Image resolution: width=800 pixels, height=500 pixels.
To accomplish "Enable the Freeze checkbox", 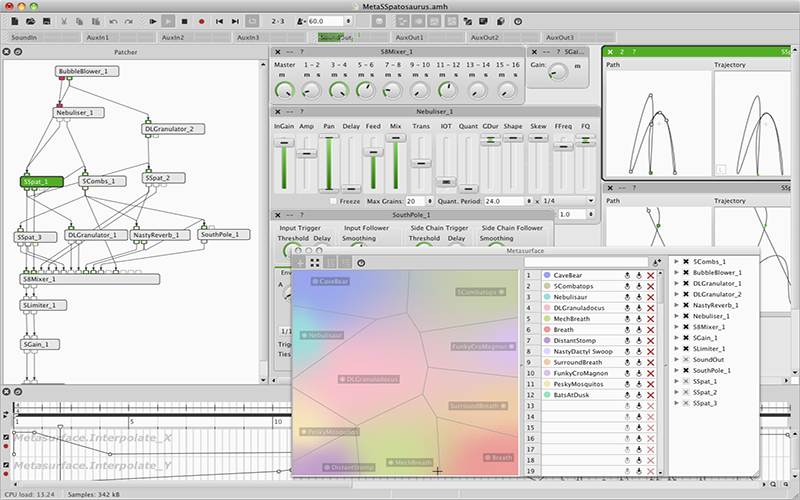I will (333, 201).
